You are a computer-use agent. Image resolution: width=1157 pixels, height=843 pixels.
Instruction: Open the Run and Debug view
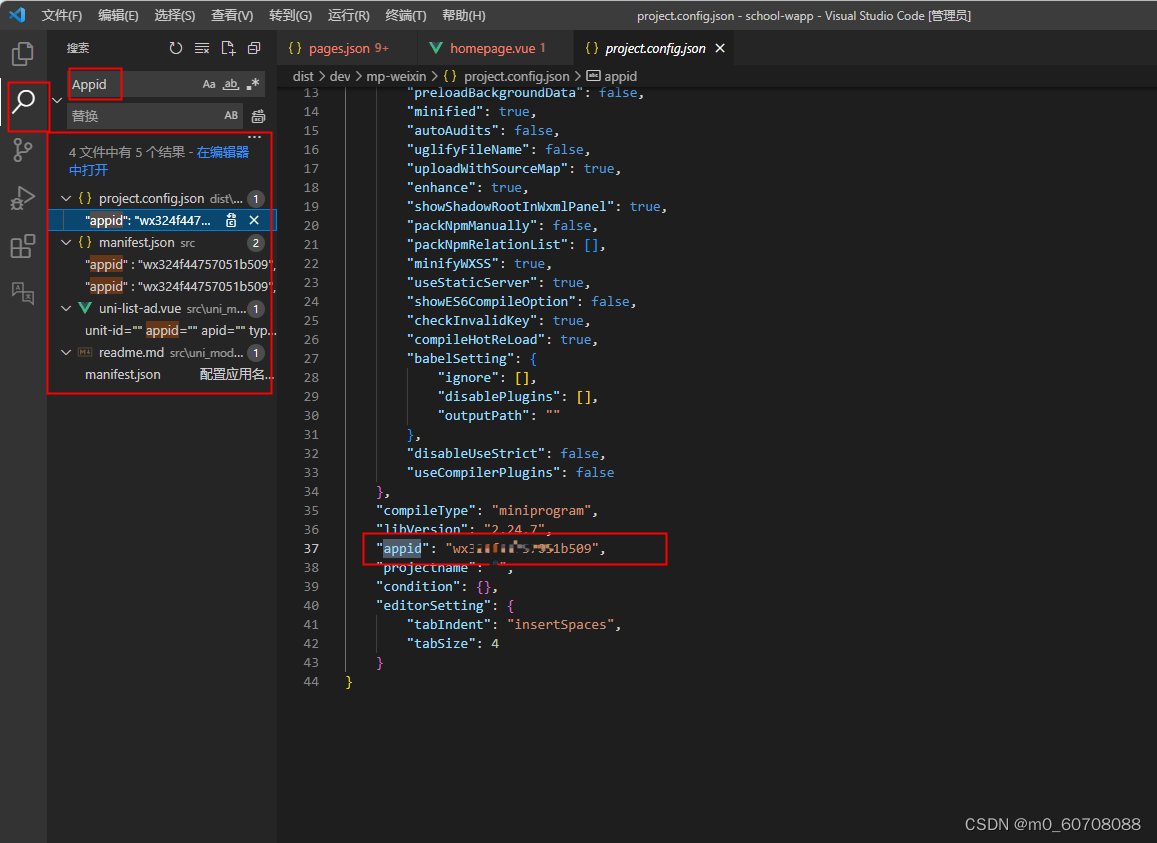(x=23, y=198)
